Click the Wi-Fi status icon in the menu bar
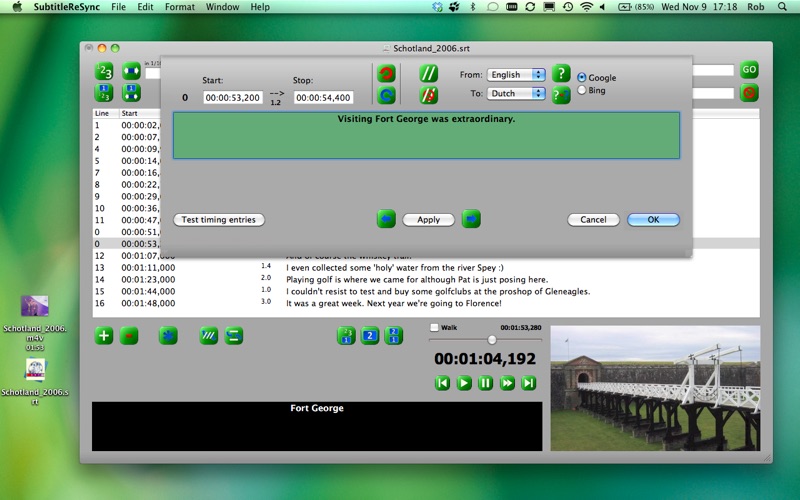This screenshot has height=500, width=800. [x=587, y=7]
